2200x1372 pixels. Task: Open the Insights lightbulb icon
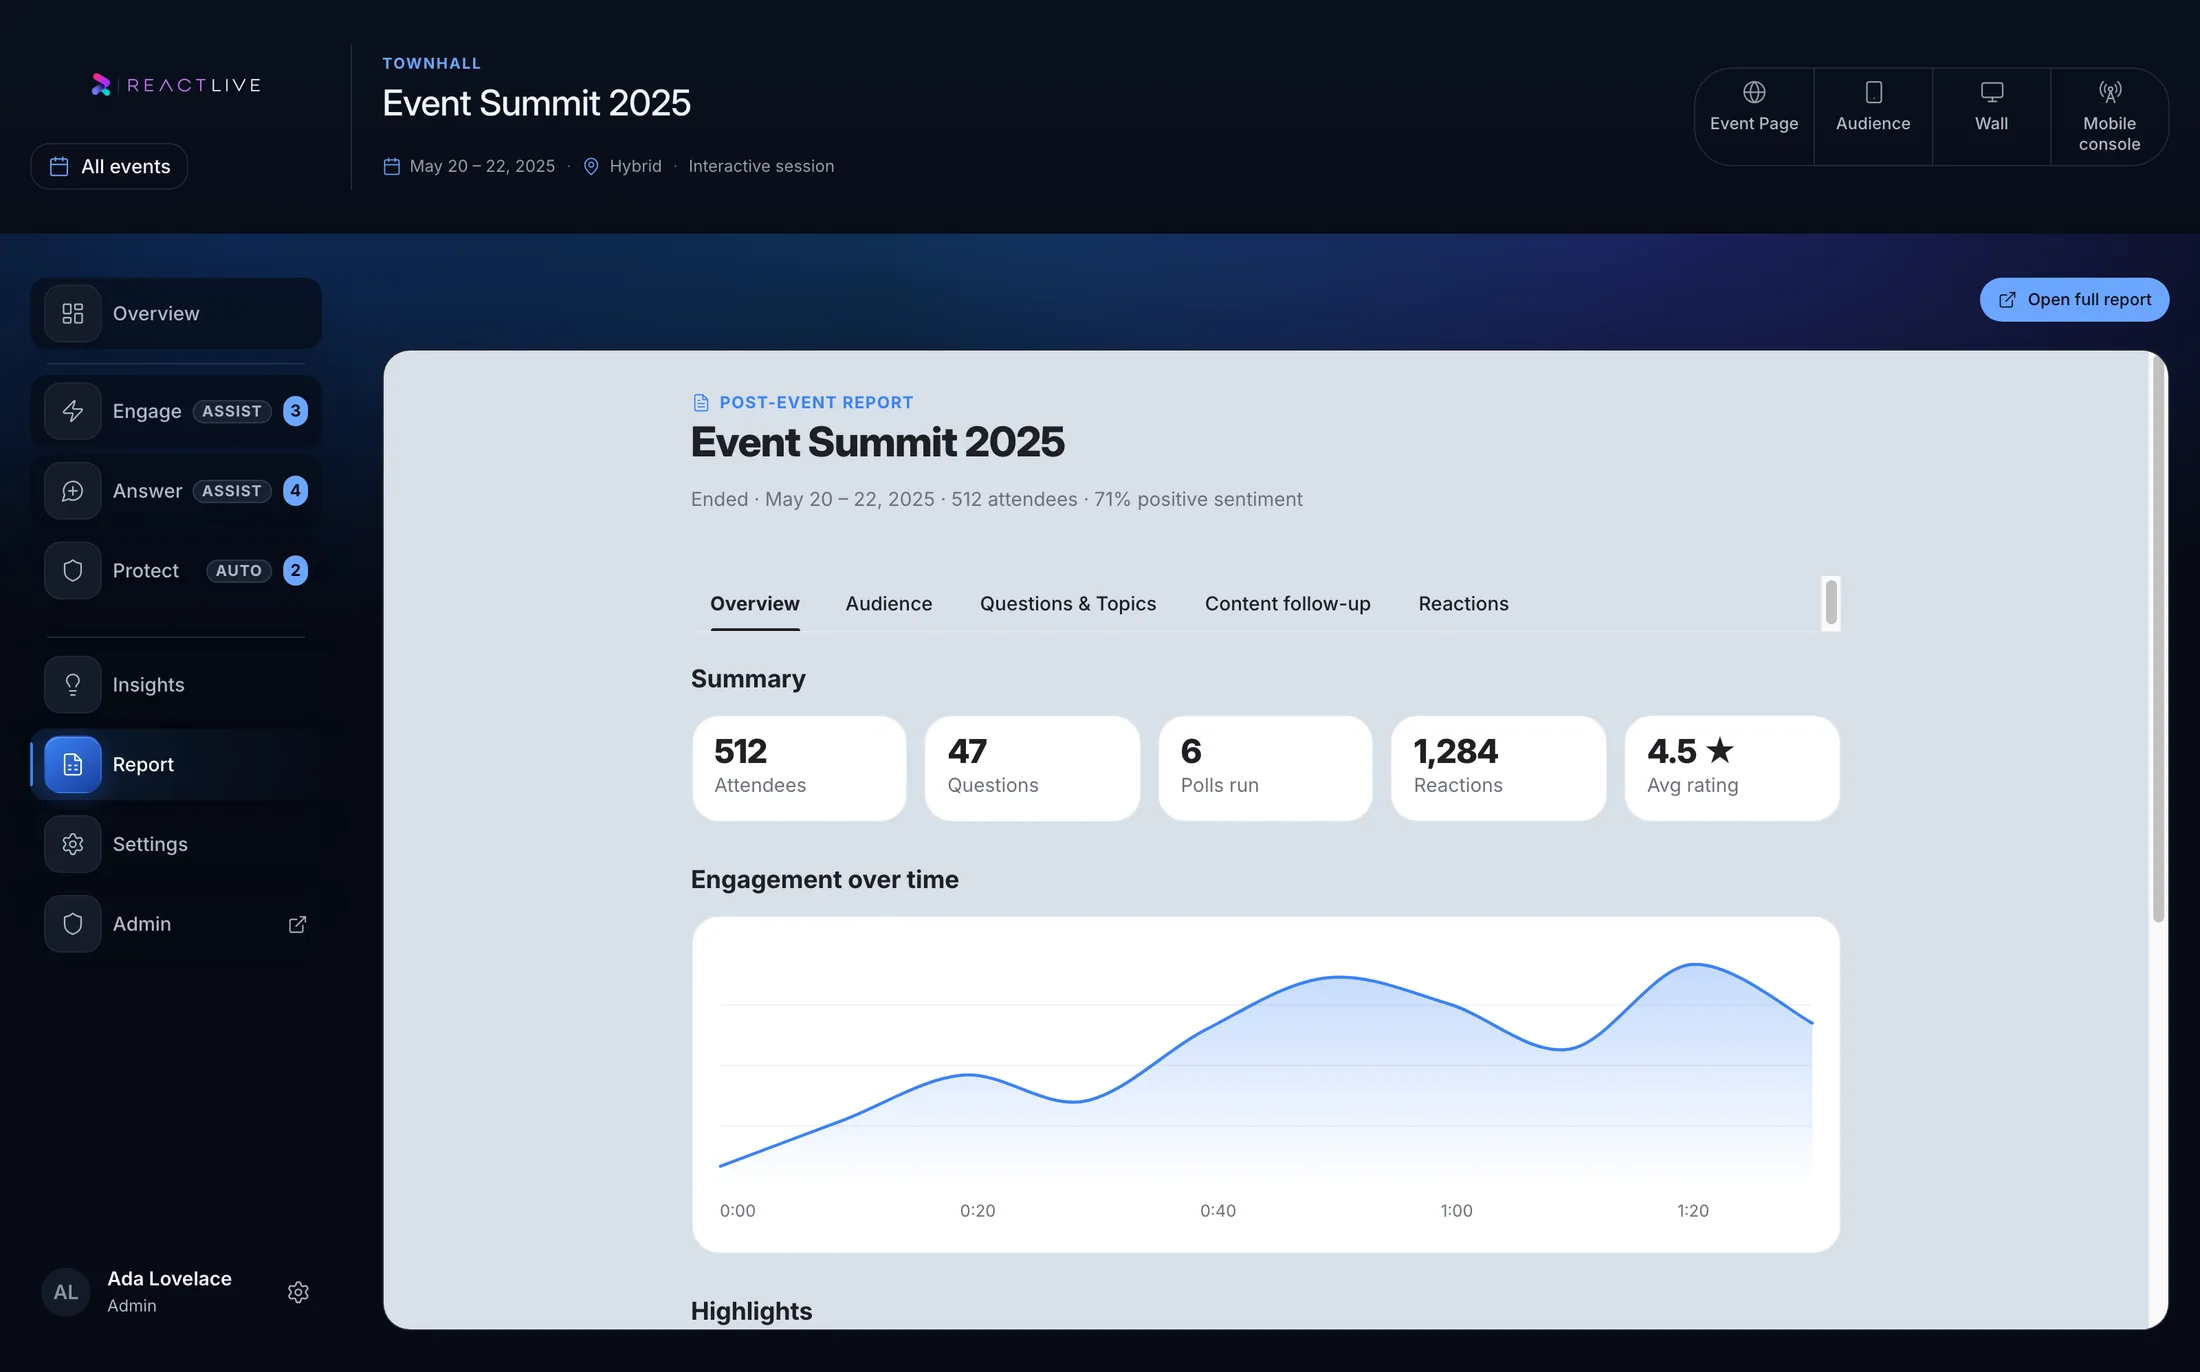click(73, 685)
